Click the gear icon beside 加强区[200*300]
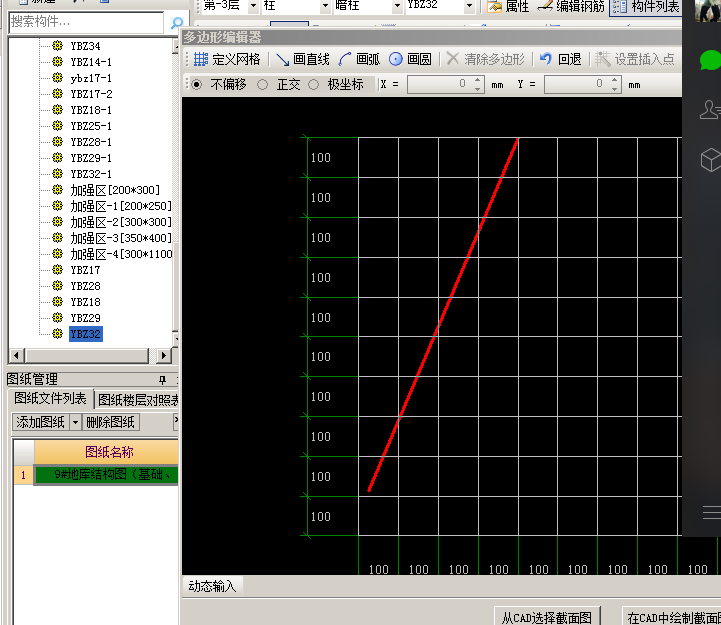This screenshot has height=625, width=721. pyautogui.click(x=57, y=189)
